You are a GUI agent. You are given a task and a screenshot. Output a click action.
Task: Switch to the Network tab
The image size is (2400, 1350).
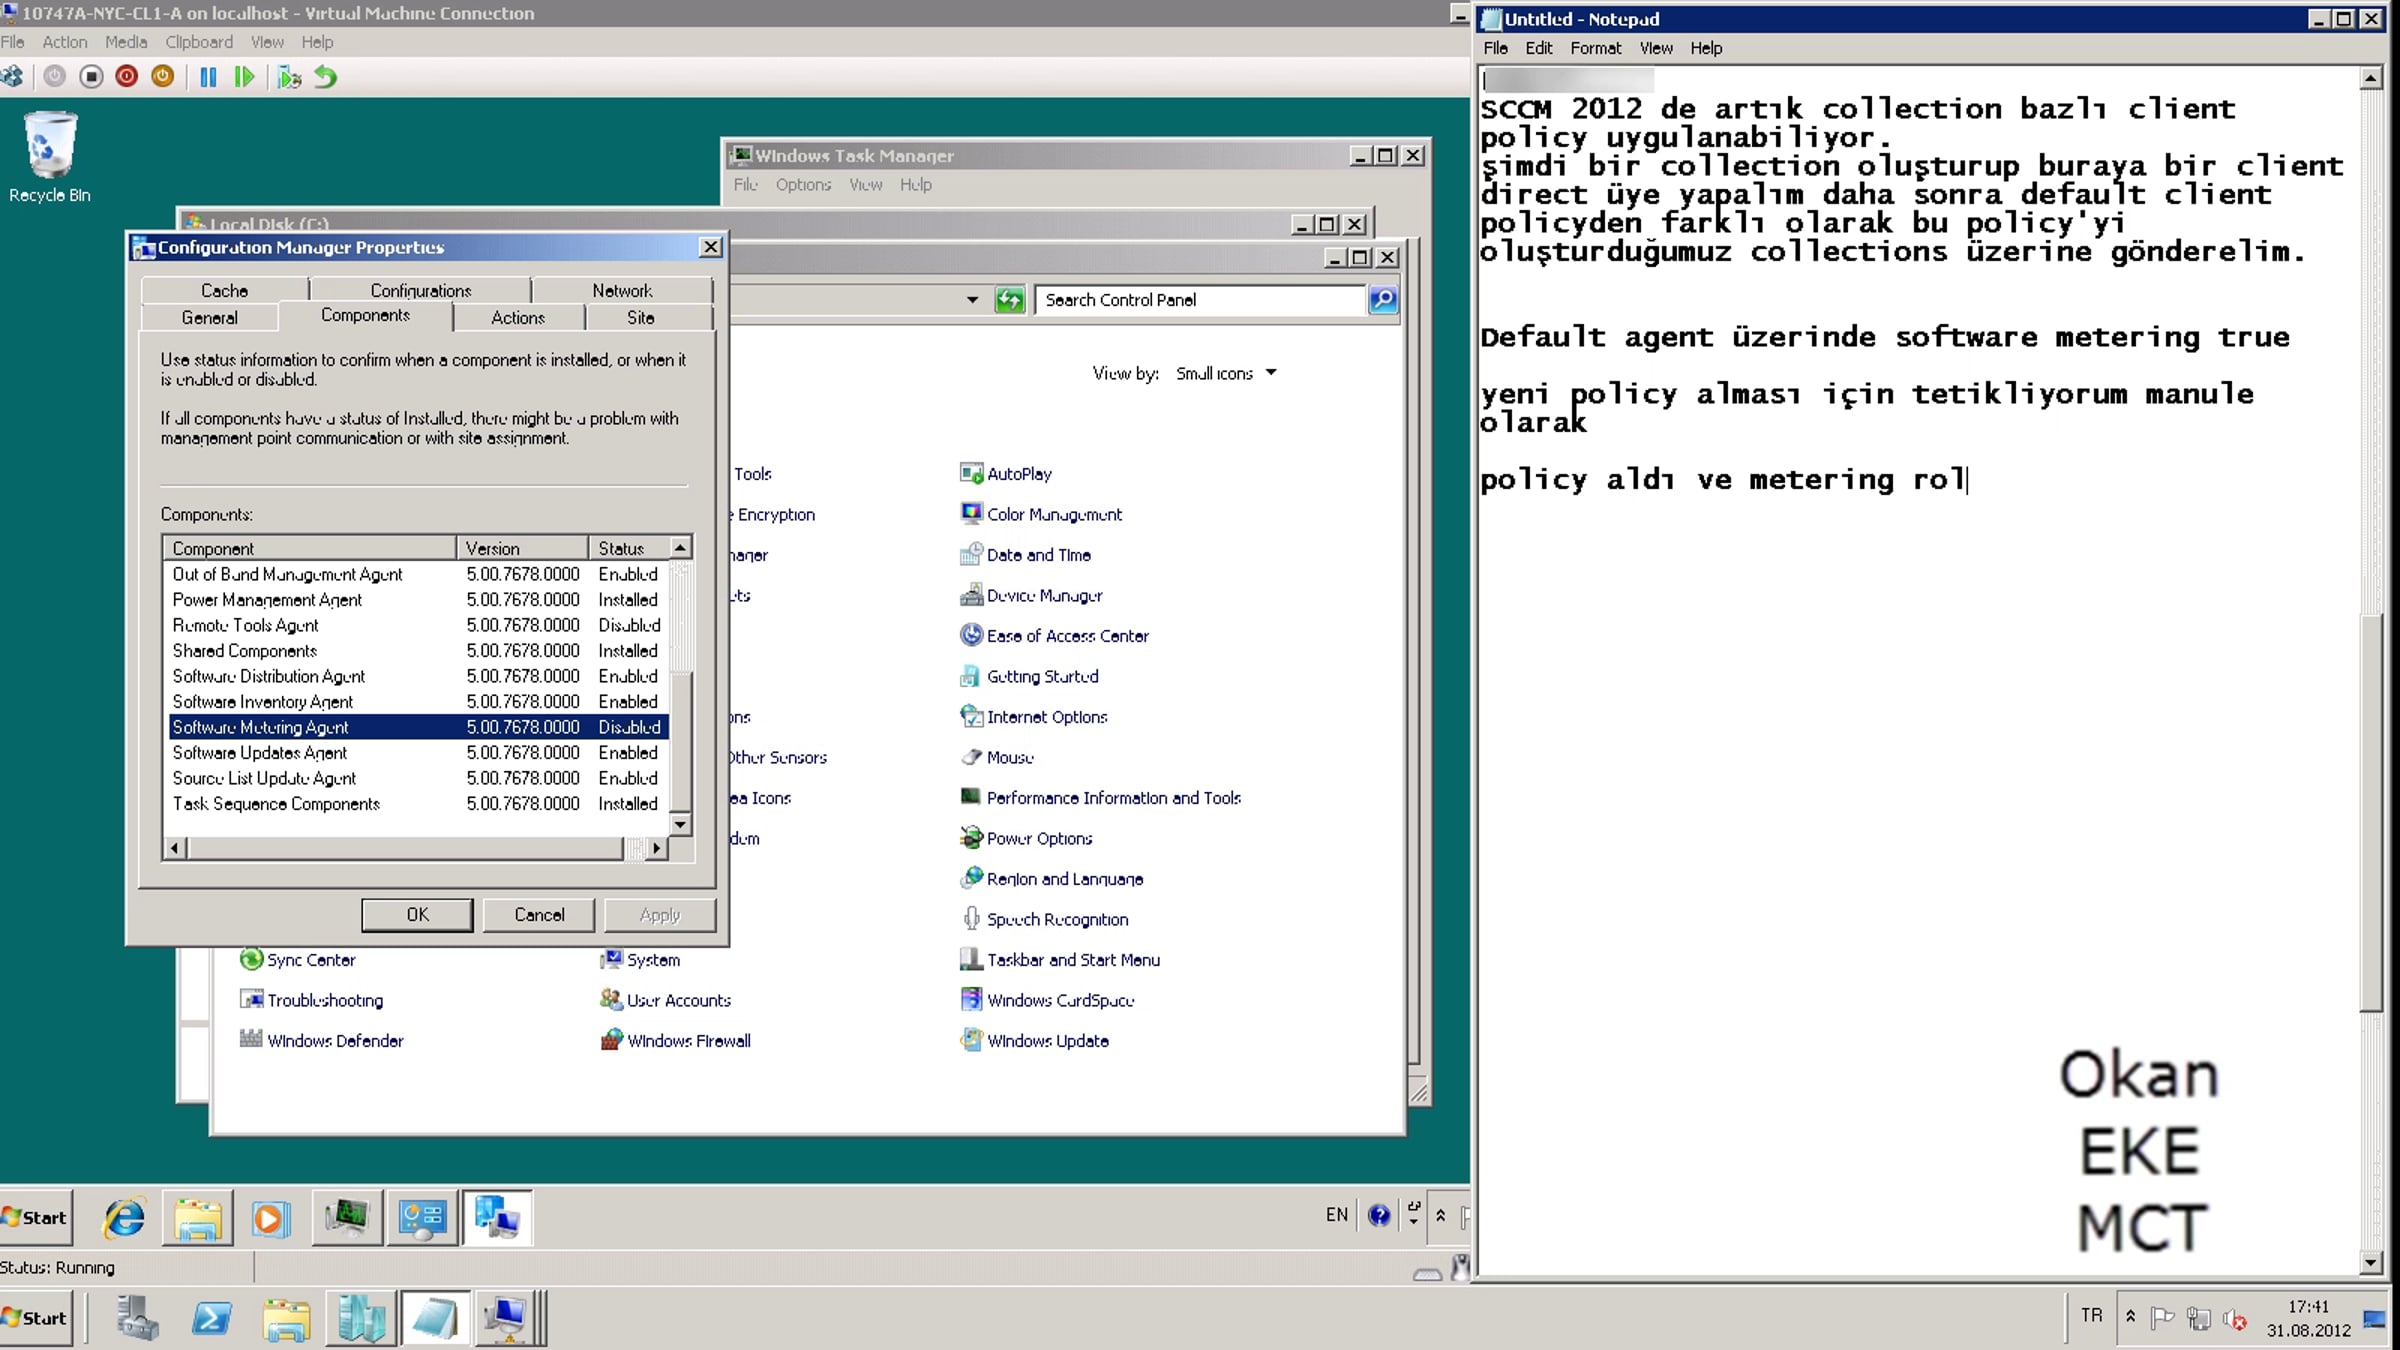tap(622, 290)
